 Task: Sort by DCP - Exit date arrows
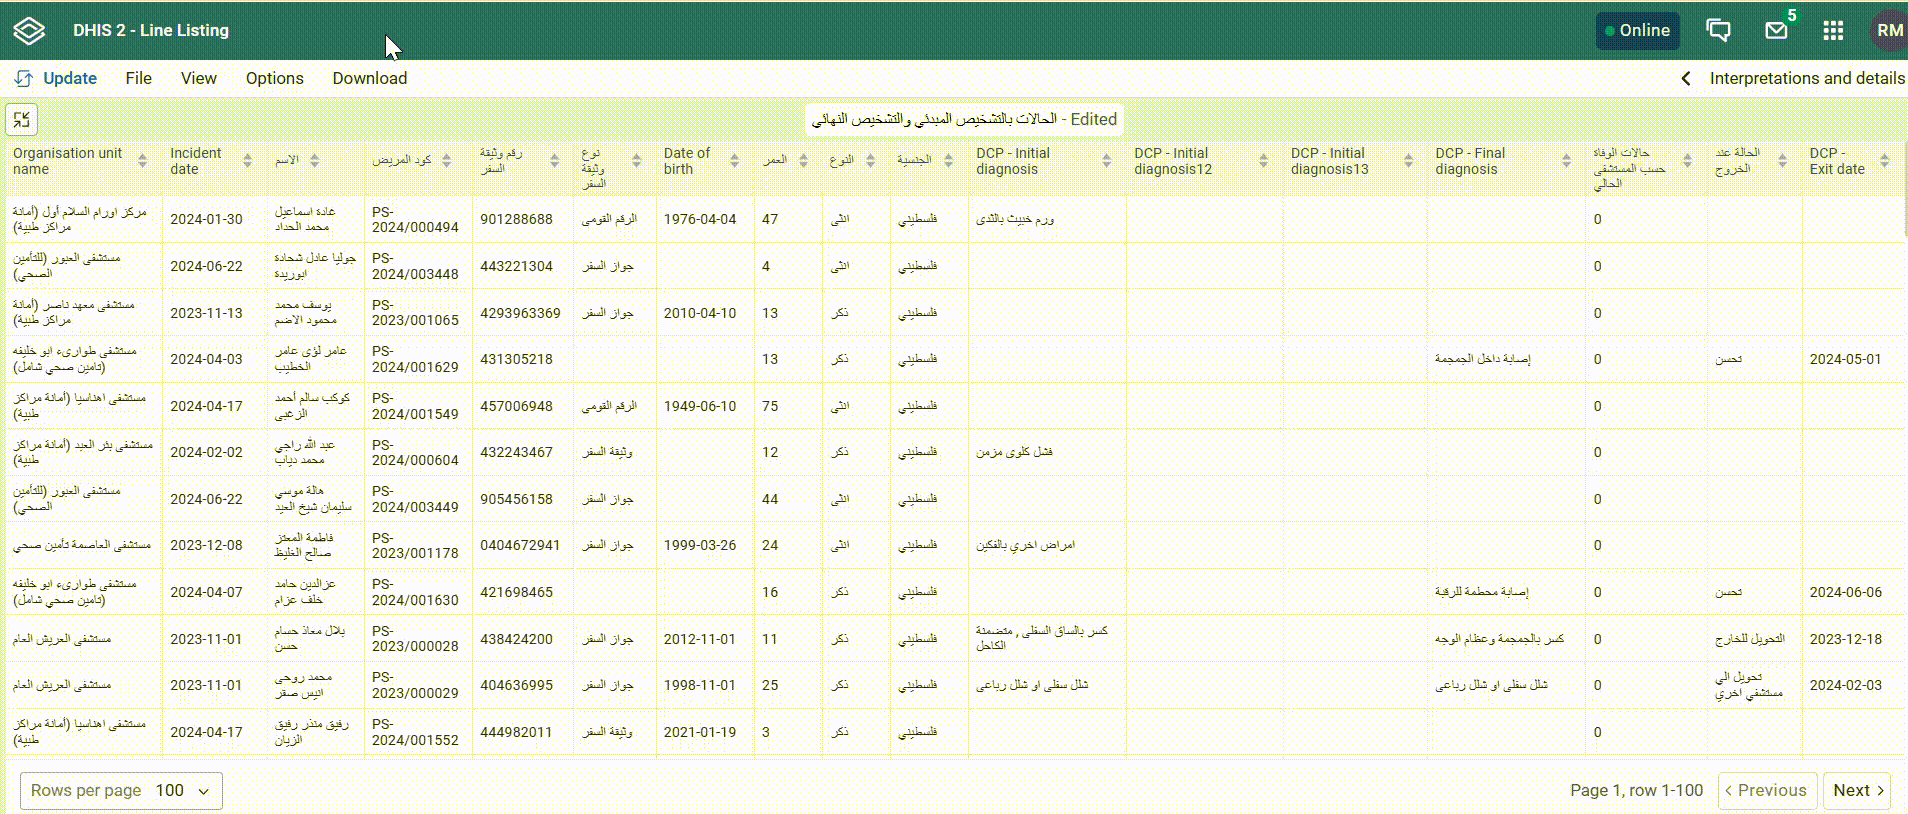click(1884, 161)
